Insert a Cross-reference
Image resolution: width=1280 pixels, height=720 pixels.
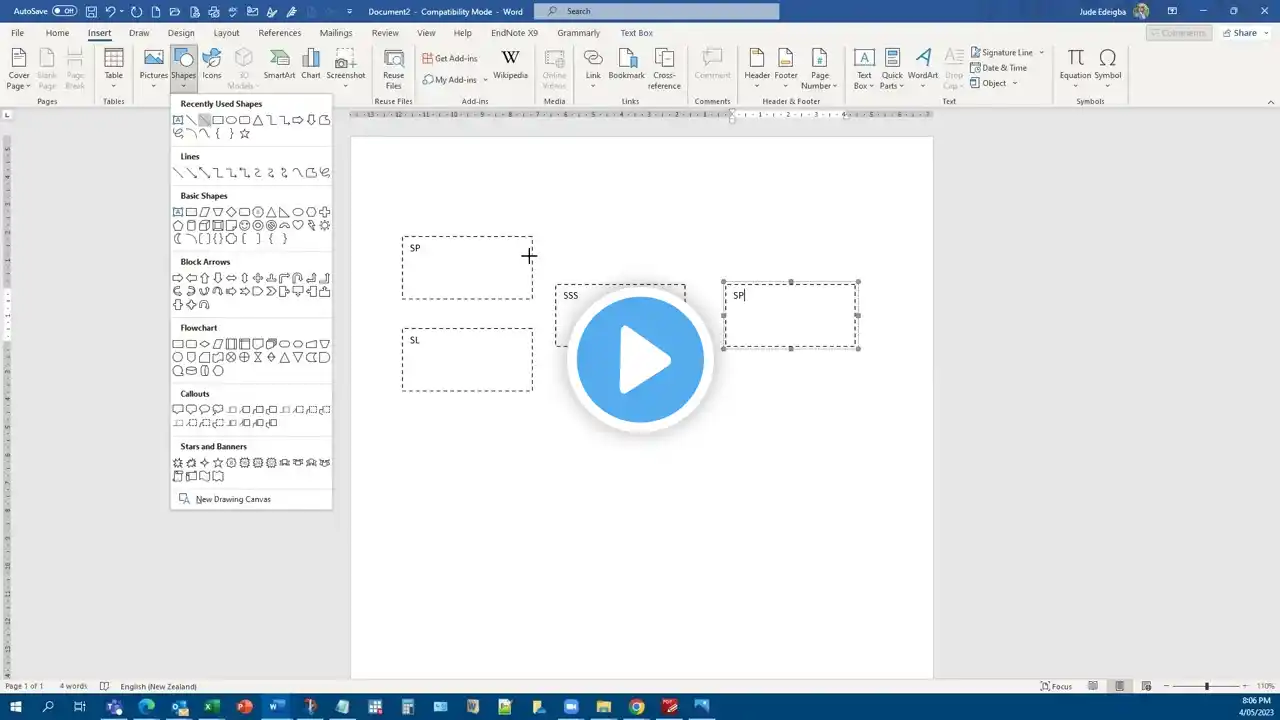point(664,67)
